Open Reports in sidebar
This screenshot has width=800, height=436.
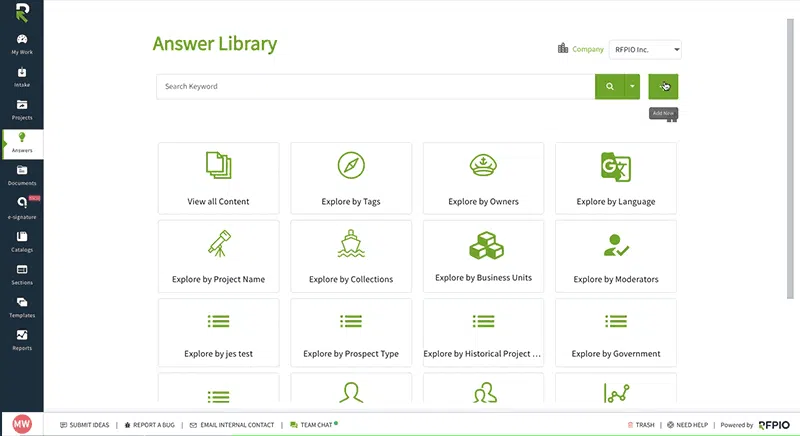(x=22, y=340)
